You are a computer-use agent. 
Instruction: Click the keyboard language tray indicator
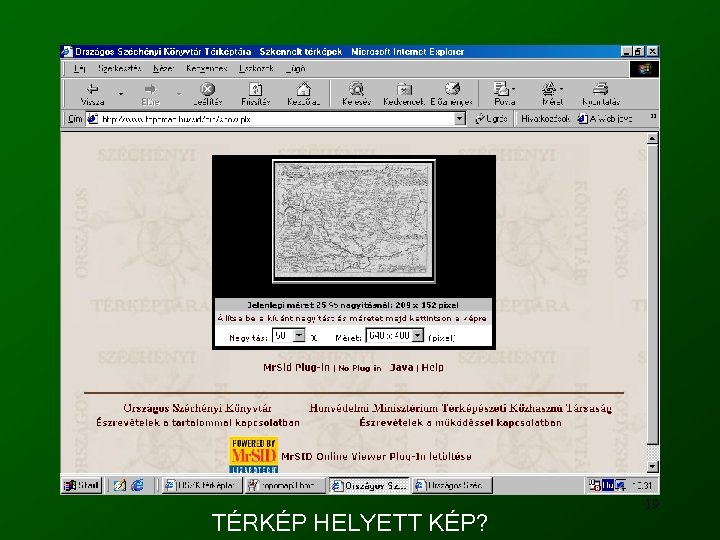point(608,485)
